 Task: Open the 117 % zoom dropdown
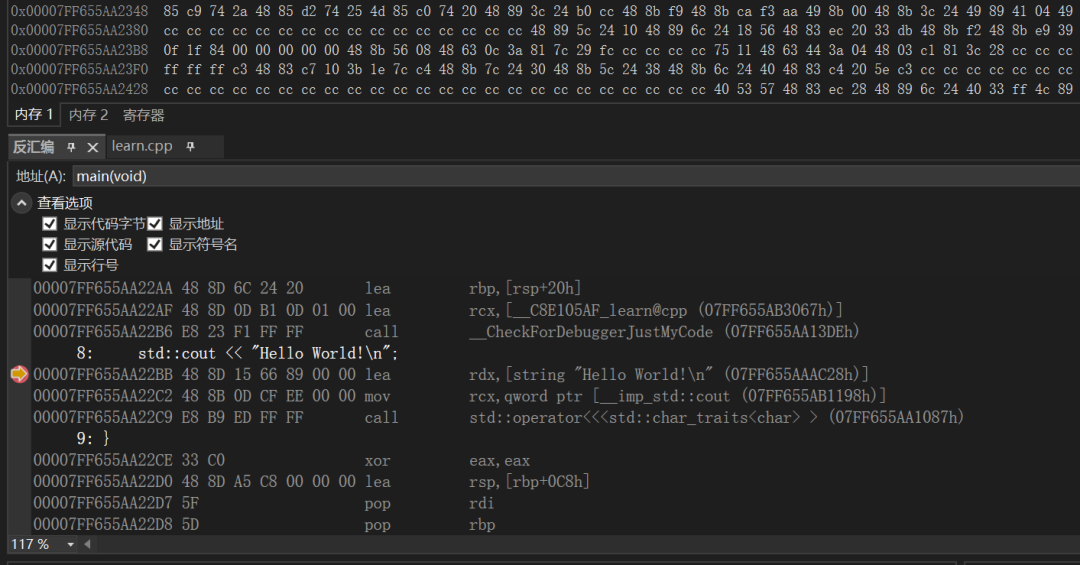coord(70,544)
